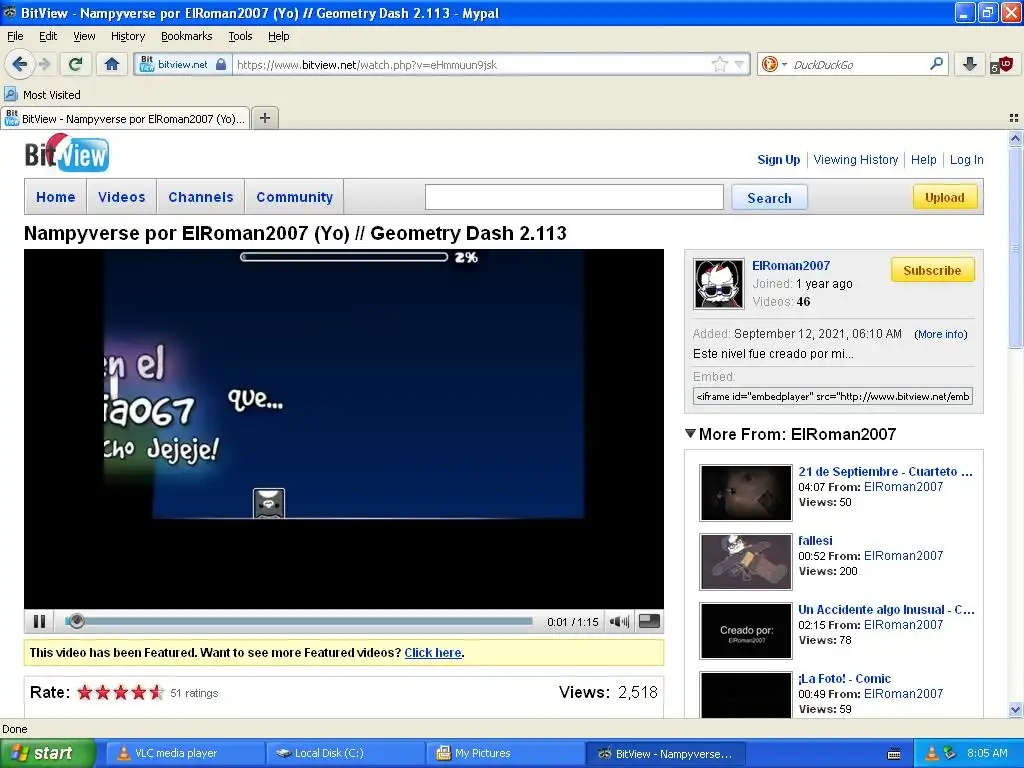The height and width of the screenshot is (768, 1024).
Task: Click the Featured videos Click here link
Action: [433, 652]
